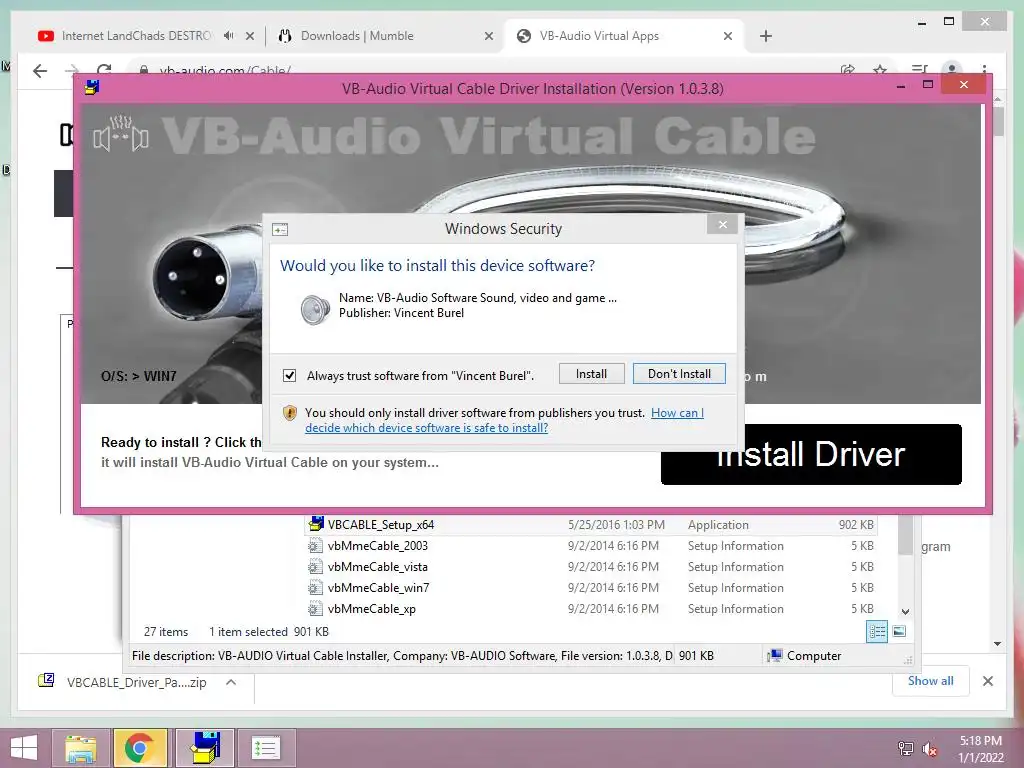Expand the download item options chevron

pyautogui.click(x=231, y=682)
